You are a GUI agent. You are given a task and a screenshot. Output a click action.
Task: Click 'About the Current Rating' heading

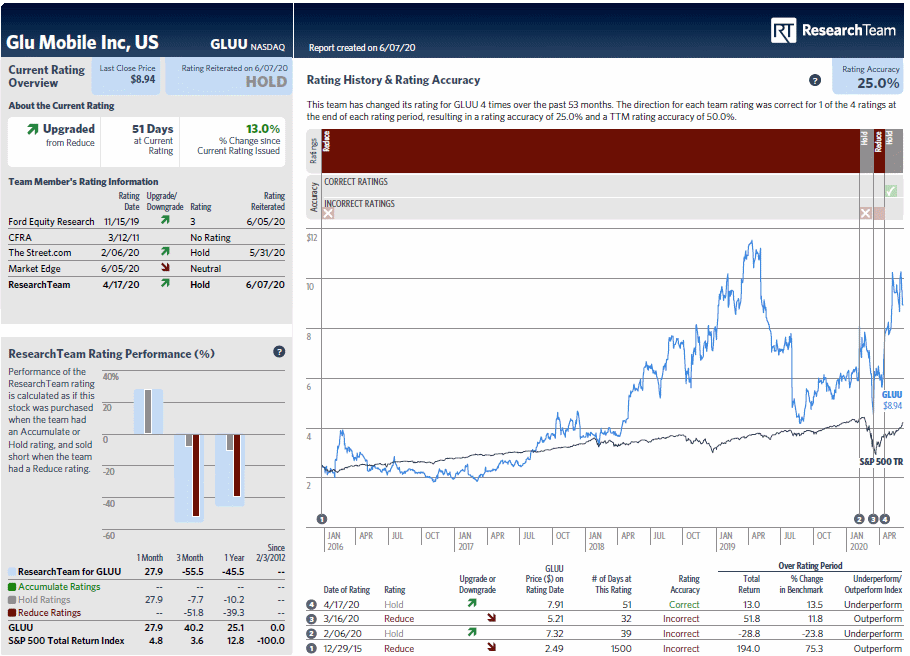pos(61,106)
